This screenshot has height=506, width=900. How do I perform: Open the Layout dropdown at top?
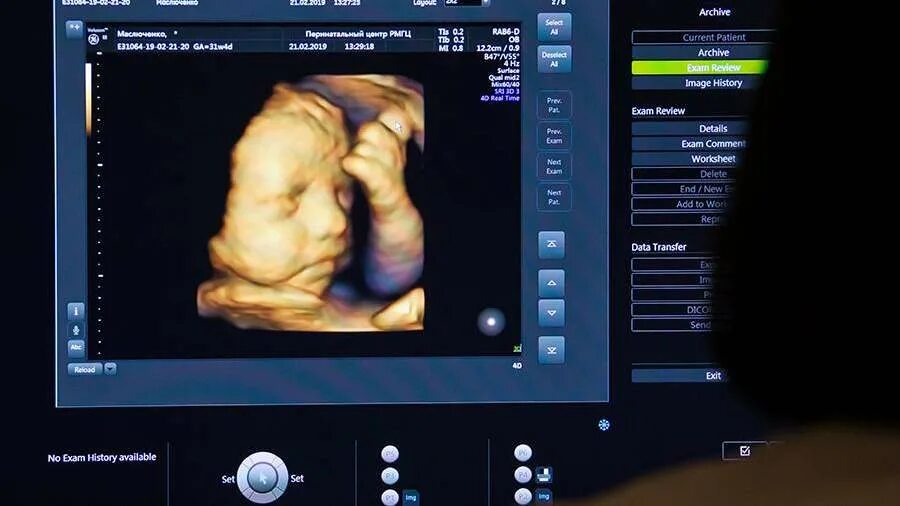tap(468, 3)
